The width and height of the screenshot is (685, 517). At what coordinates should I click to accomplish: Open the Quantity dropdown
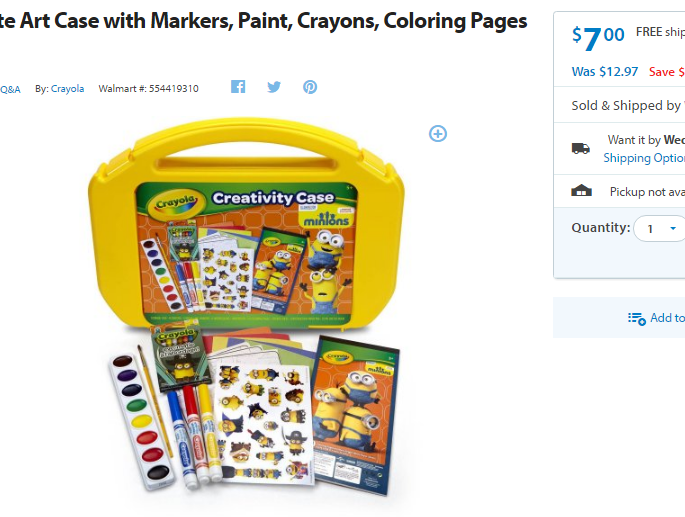coord(659,228)
